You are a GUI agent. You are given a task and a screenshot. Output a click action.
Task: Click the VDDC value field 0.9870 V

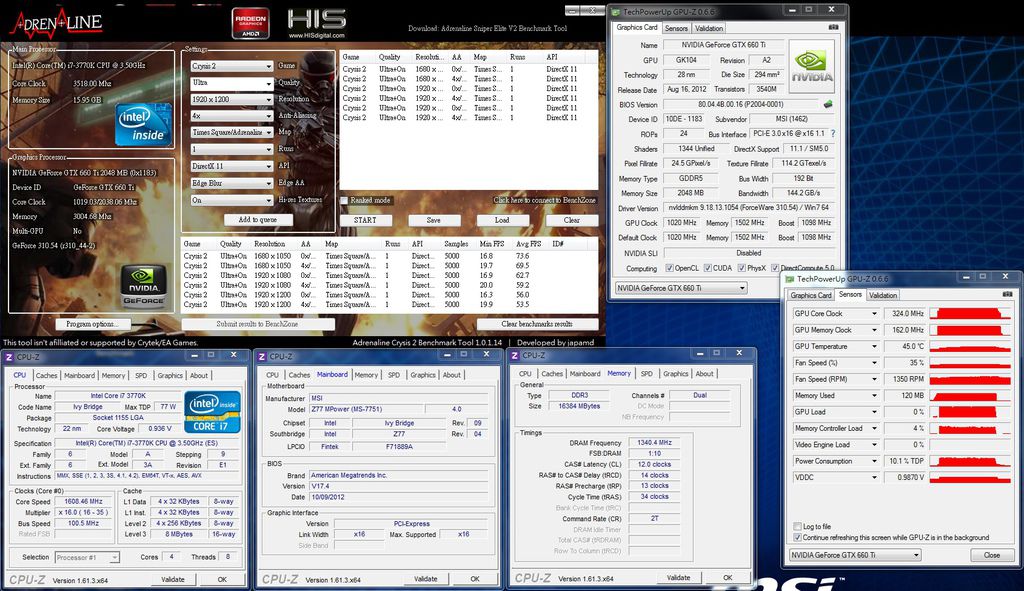point(904,477)
